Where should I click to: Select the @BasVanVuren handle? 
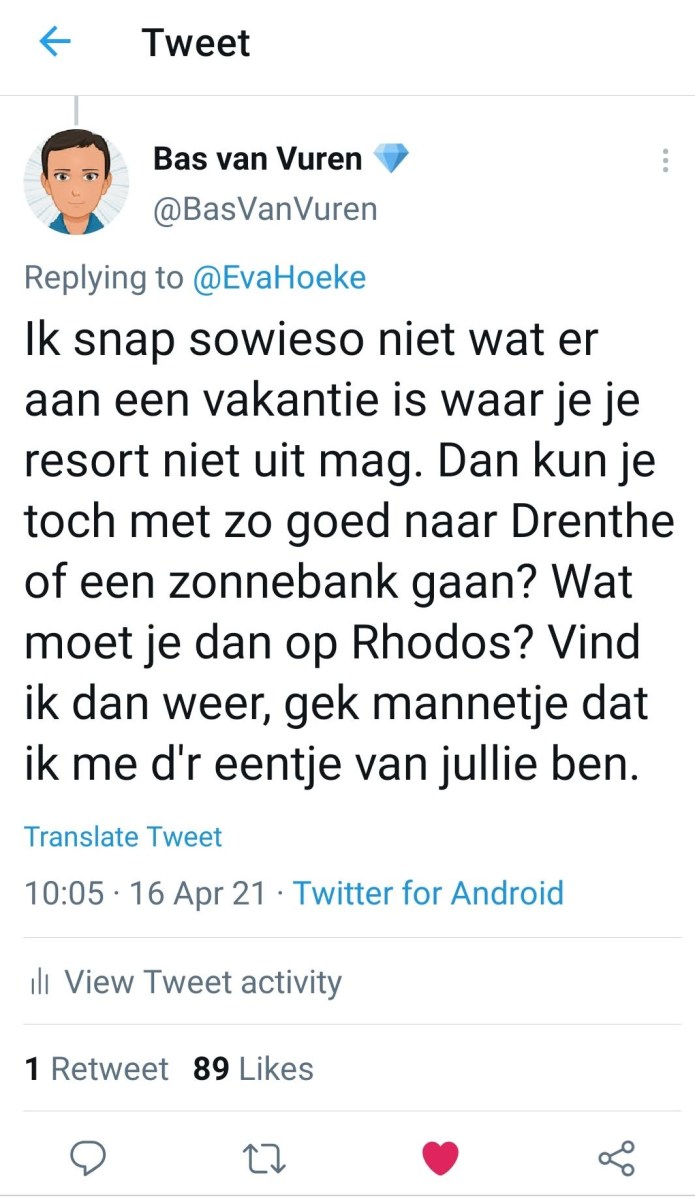264,209
